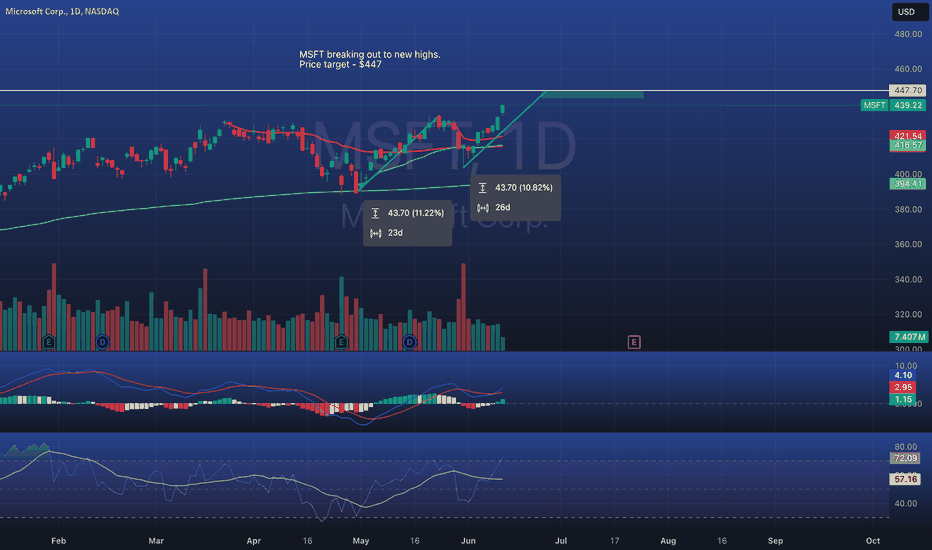Click price range icon in 10.82% measurement box

[483, 188]
